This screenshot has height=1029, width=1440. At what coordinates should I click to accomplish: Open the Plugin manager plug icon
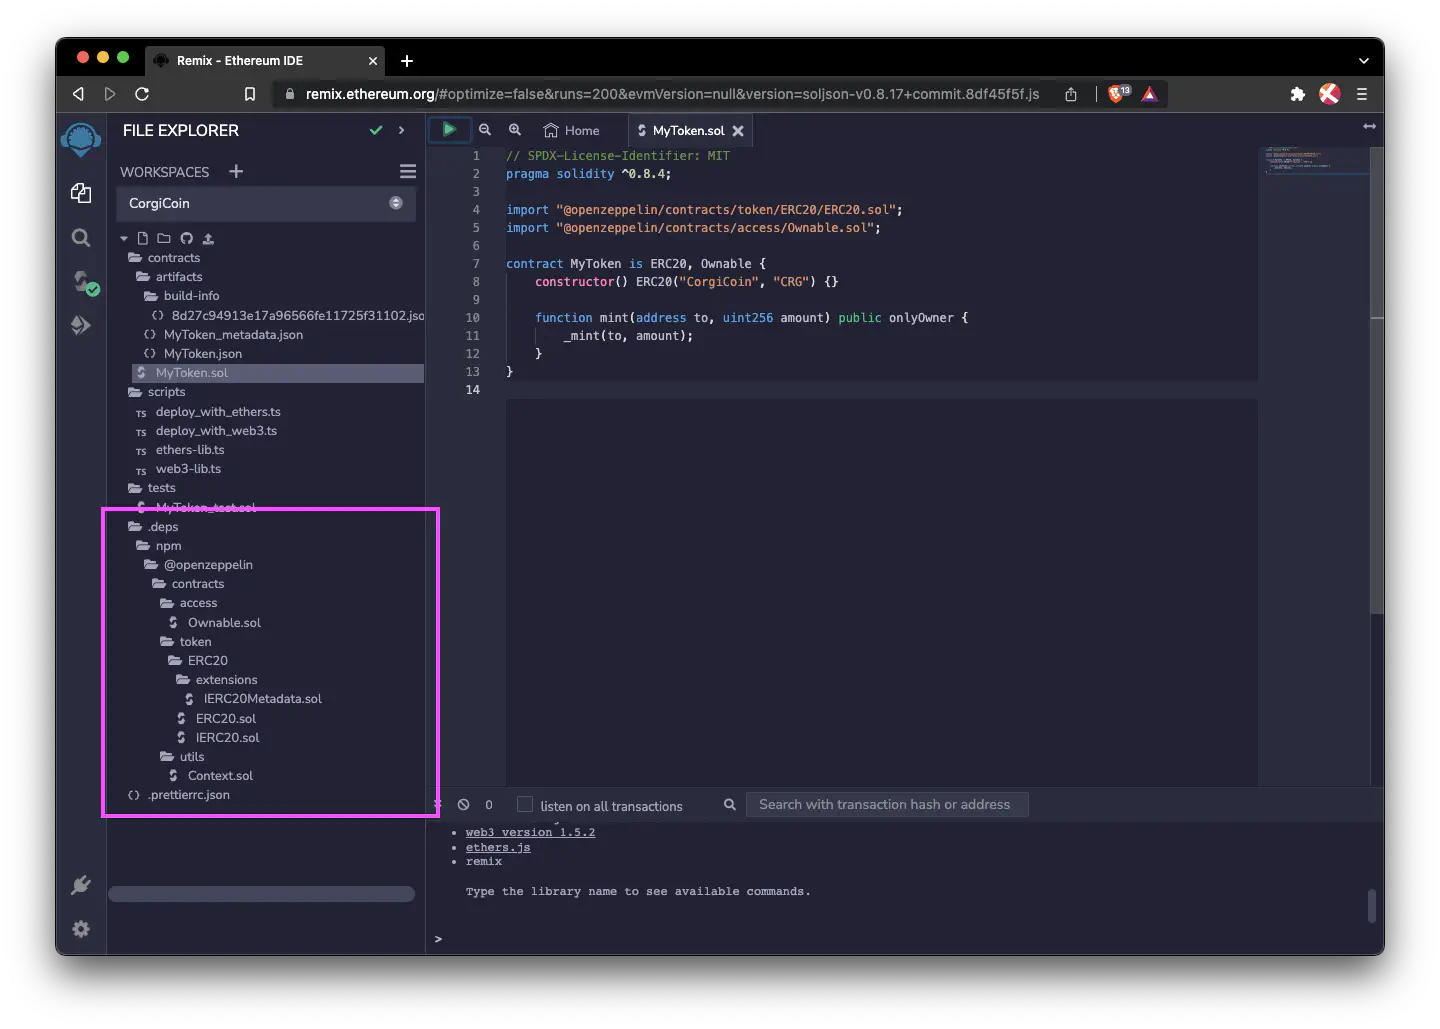tap(81, 885)
